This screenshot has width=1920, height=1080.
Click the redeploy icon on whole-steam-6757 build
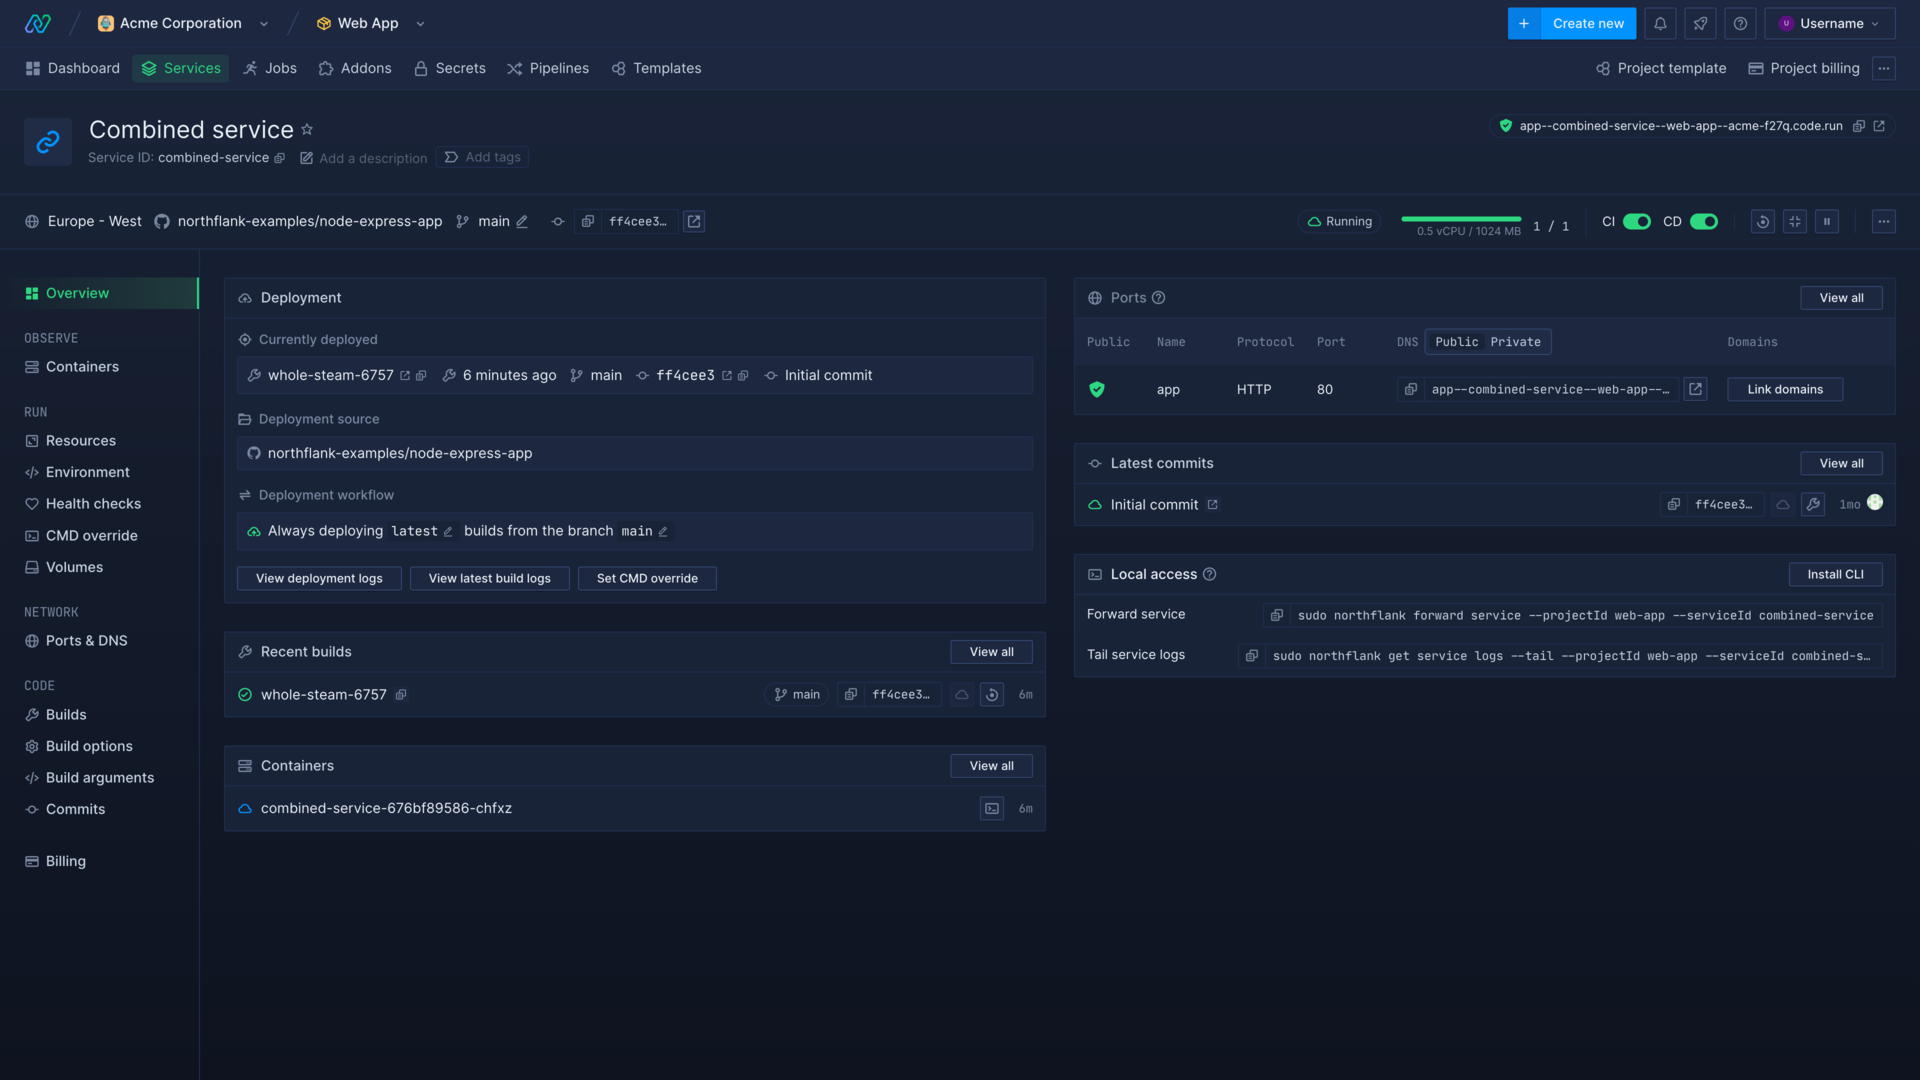pyautogui.click(x=992, y=694)
